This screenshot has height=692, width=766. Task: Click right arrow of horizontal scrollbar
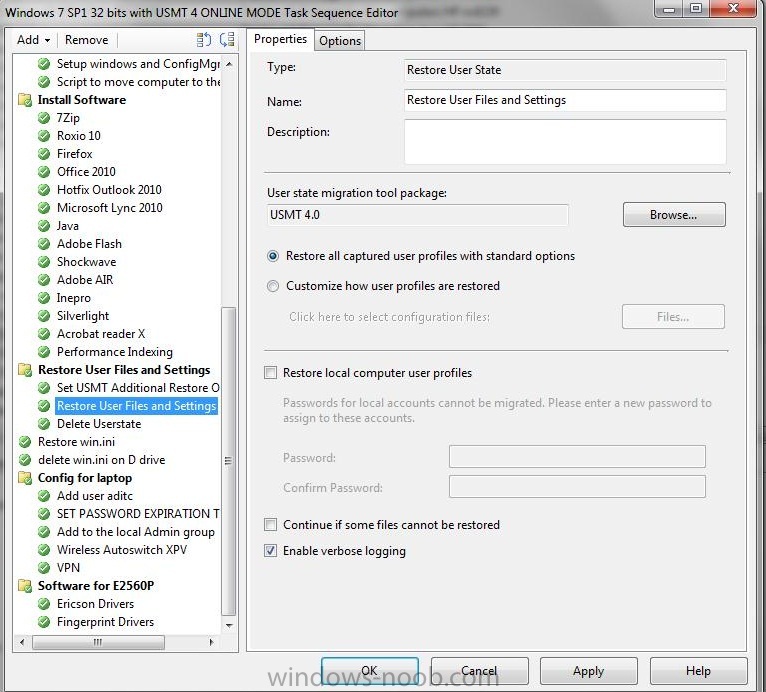point(211,642)
